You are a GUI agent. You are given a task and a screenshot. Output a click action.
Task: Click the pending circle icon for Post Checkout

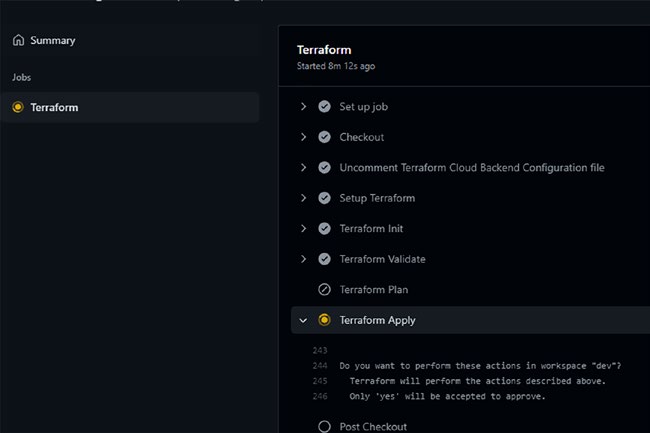324,426
